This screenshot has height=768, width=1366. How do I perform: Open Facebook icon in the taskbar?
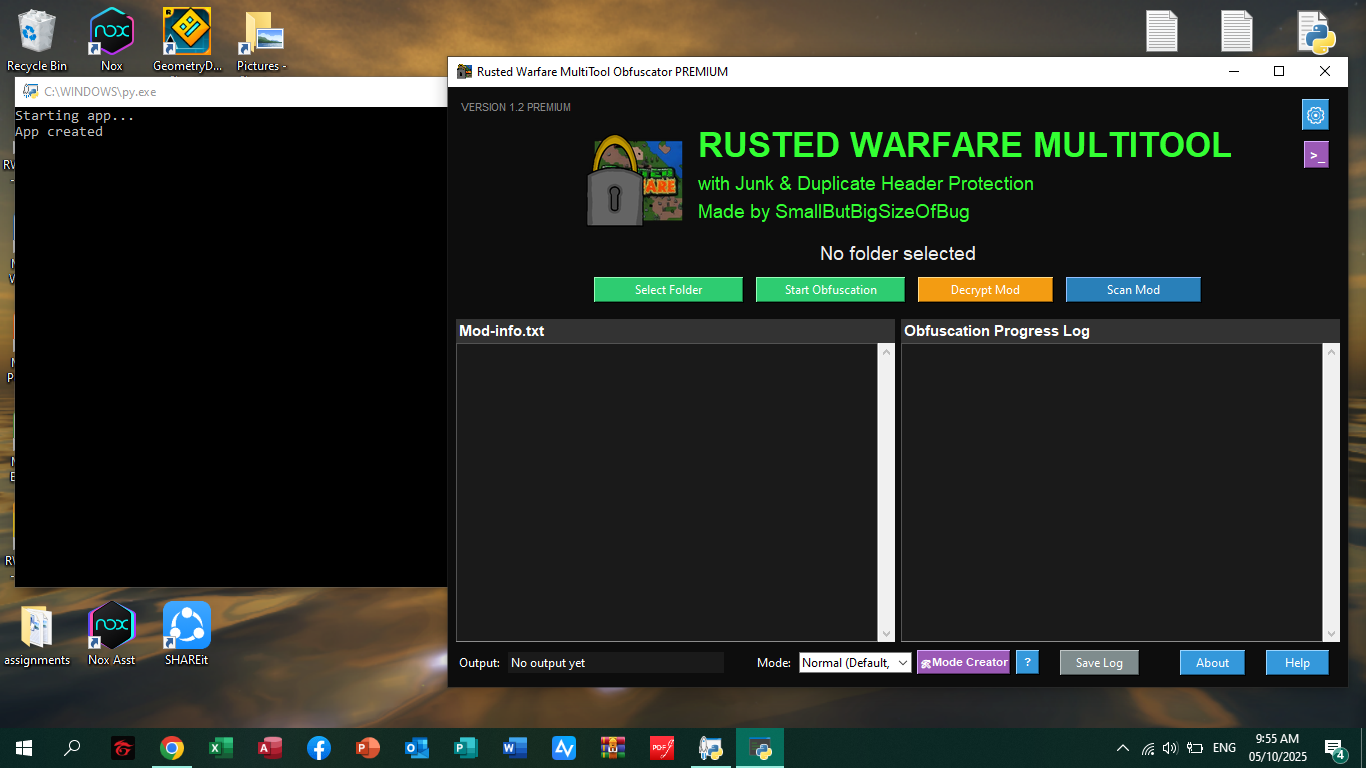point(319,748)
